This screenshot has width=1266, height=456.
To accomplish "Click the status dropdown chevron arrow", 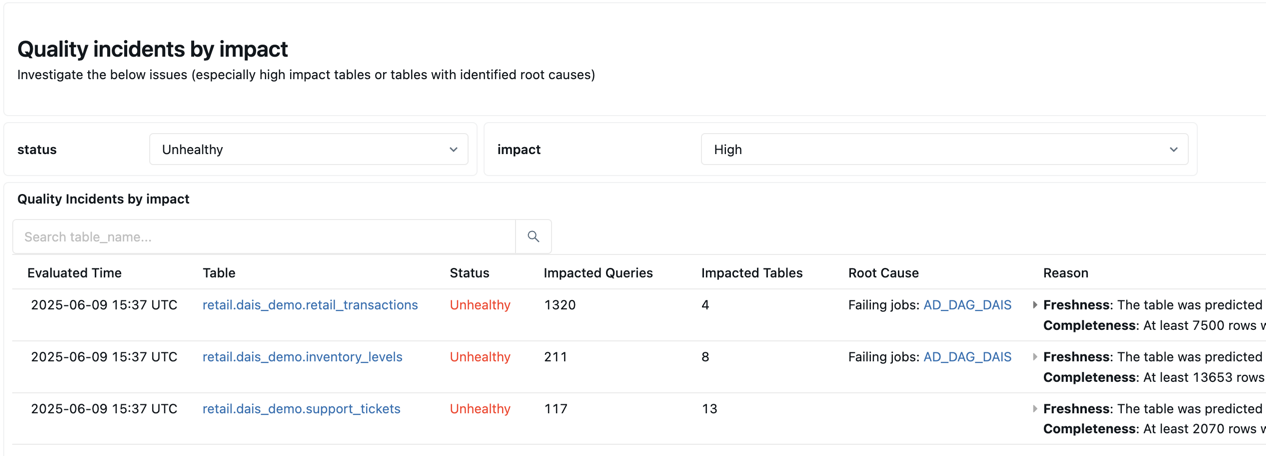I will coord(453,150).
